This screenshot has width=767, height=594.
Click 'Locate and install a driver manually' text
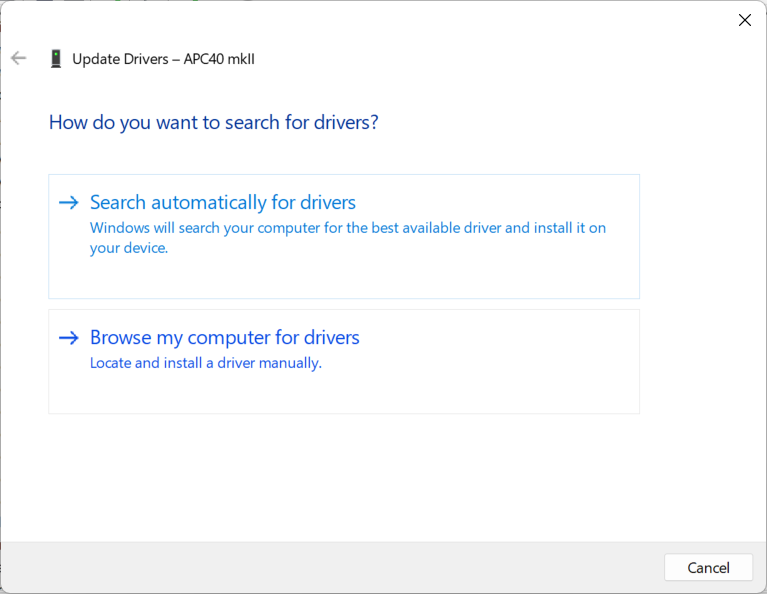click(x=206, y=363)
